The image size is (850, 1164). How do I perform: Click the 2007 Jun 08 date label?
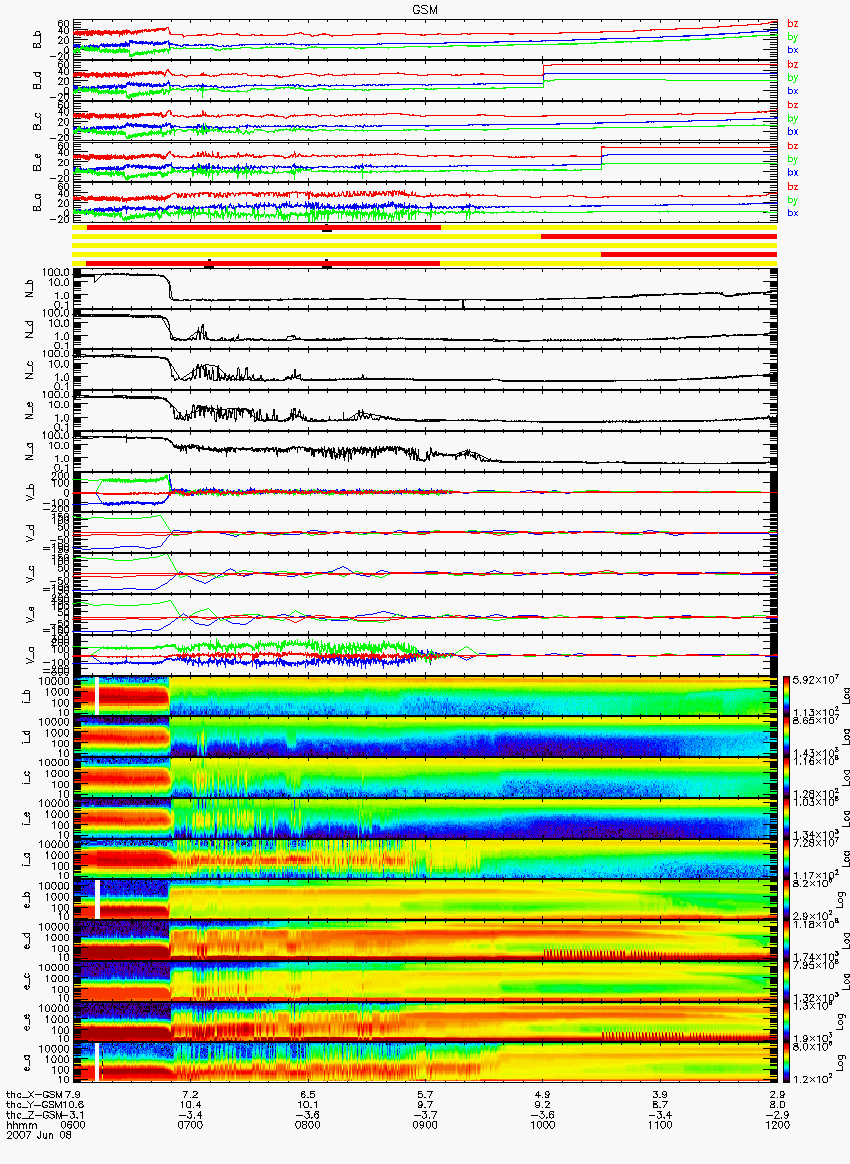tap(39, 1135)
